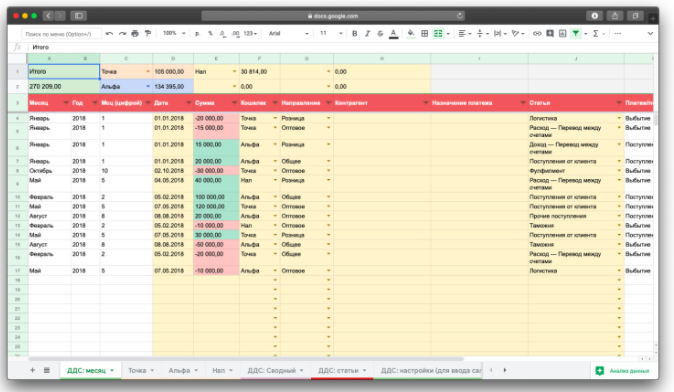Open the Arial font dropdown

click(288, 34)
